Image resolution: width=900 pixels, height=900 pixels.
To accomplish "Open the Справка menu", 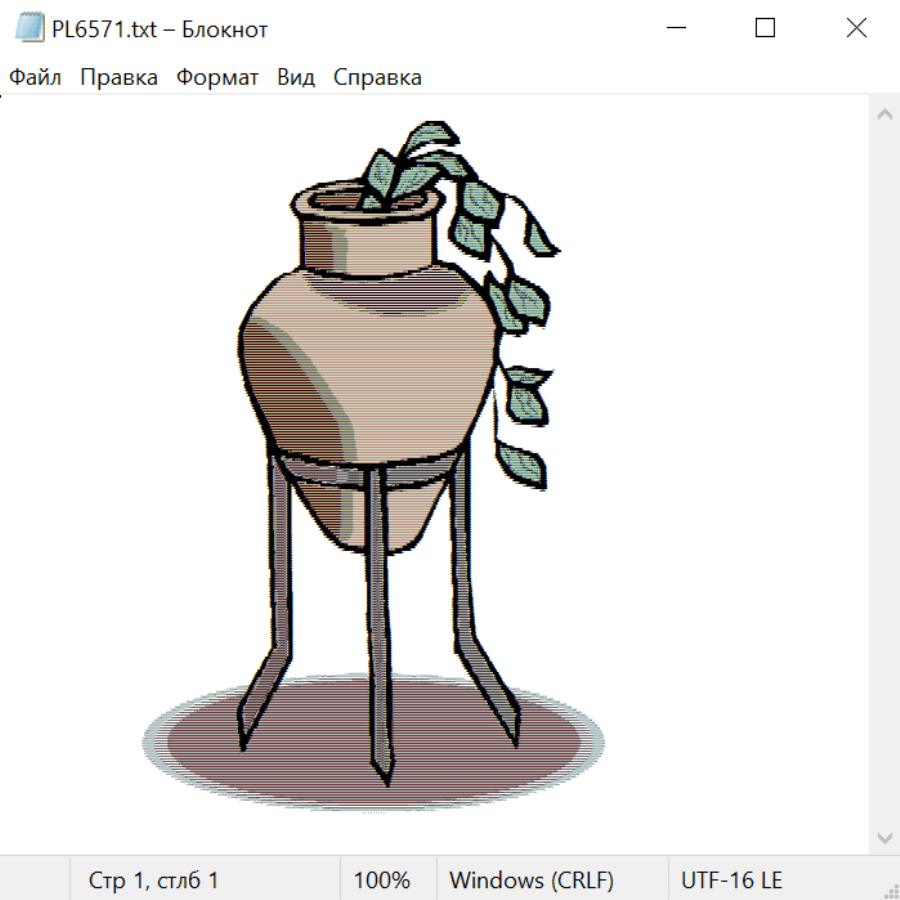I will point(377,78).
